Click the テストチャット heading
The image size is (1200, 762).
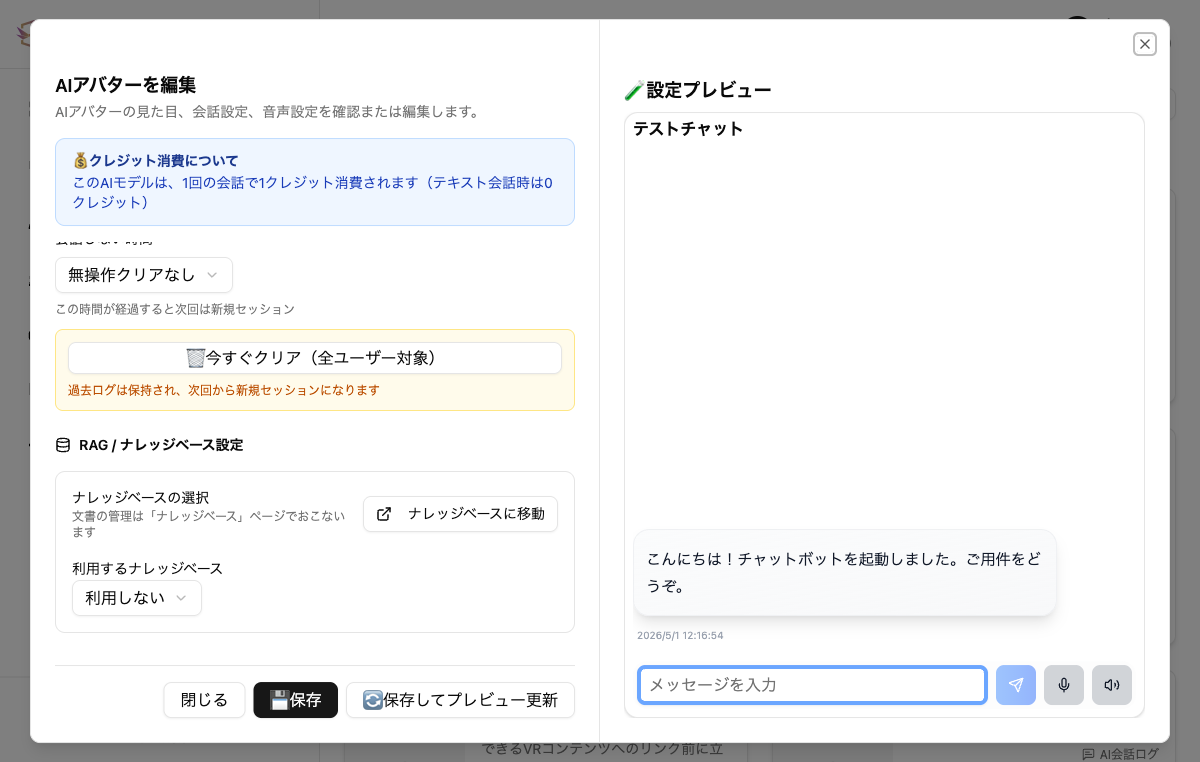click(688, 128)
